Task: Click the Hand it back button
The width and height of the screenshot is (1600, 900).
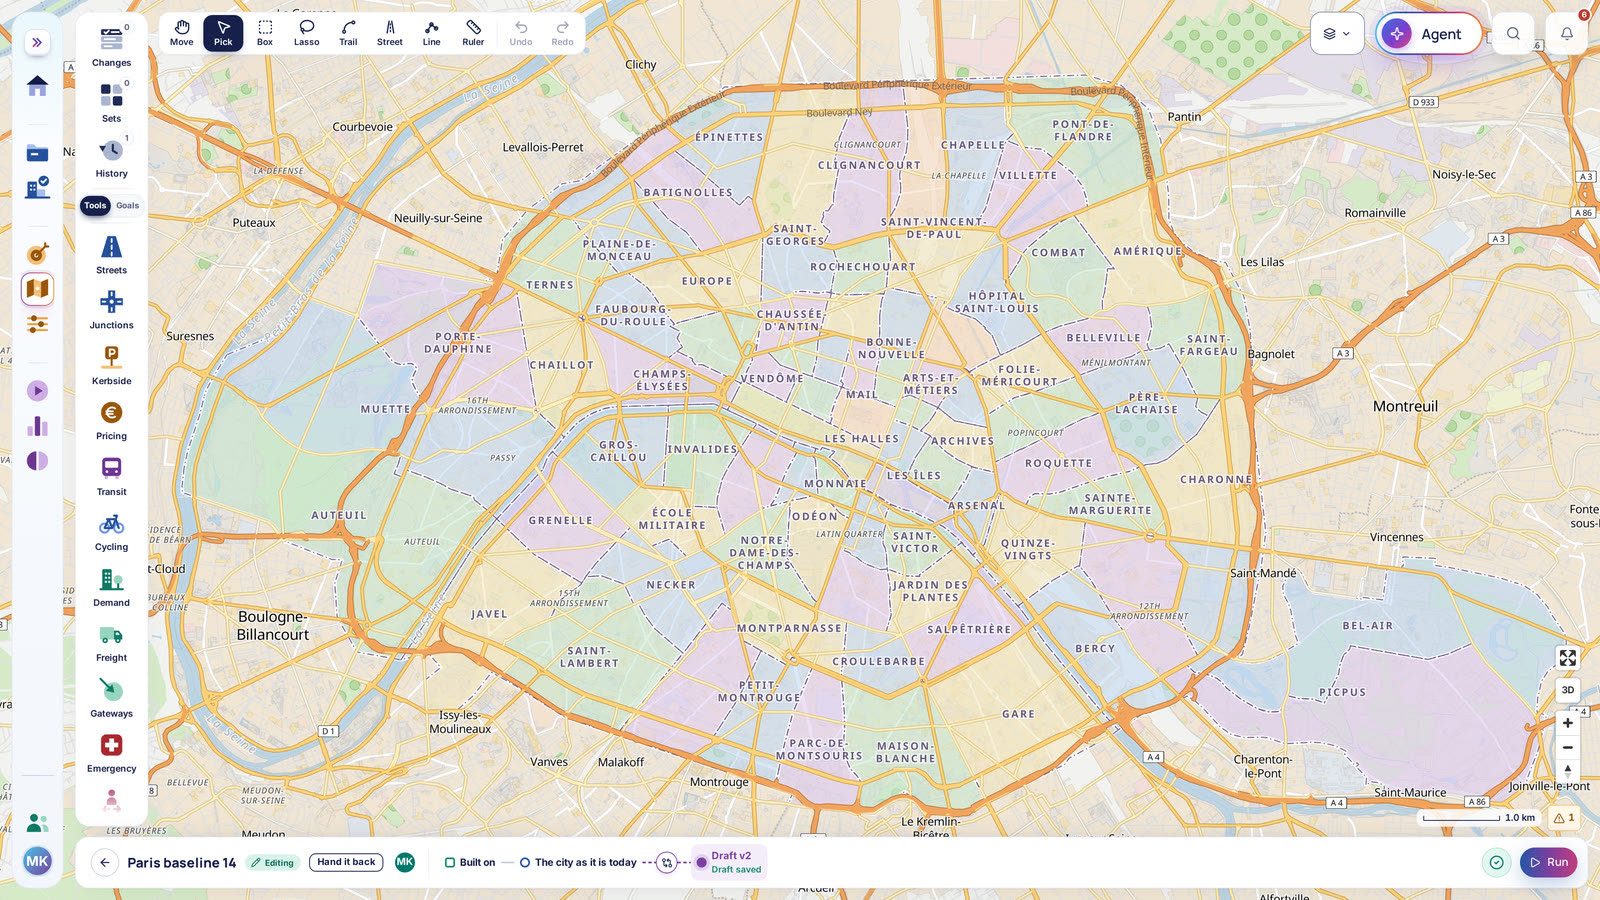Action: tap(346, 862)
